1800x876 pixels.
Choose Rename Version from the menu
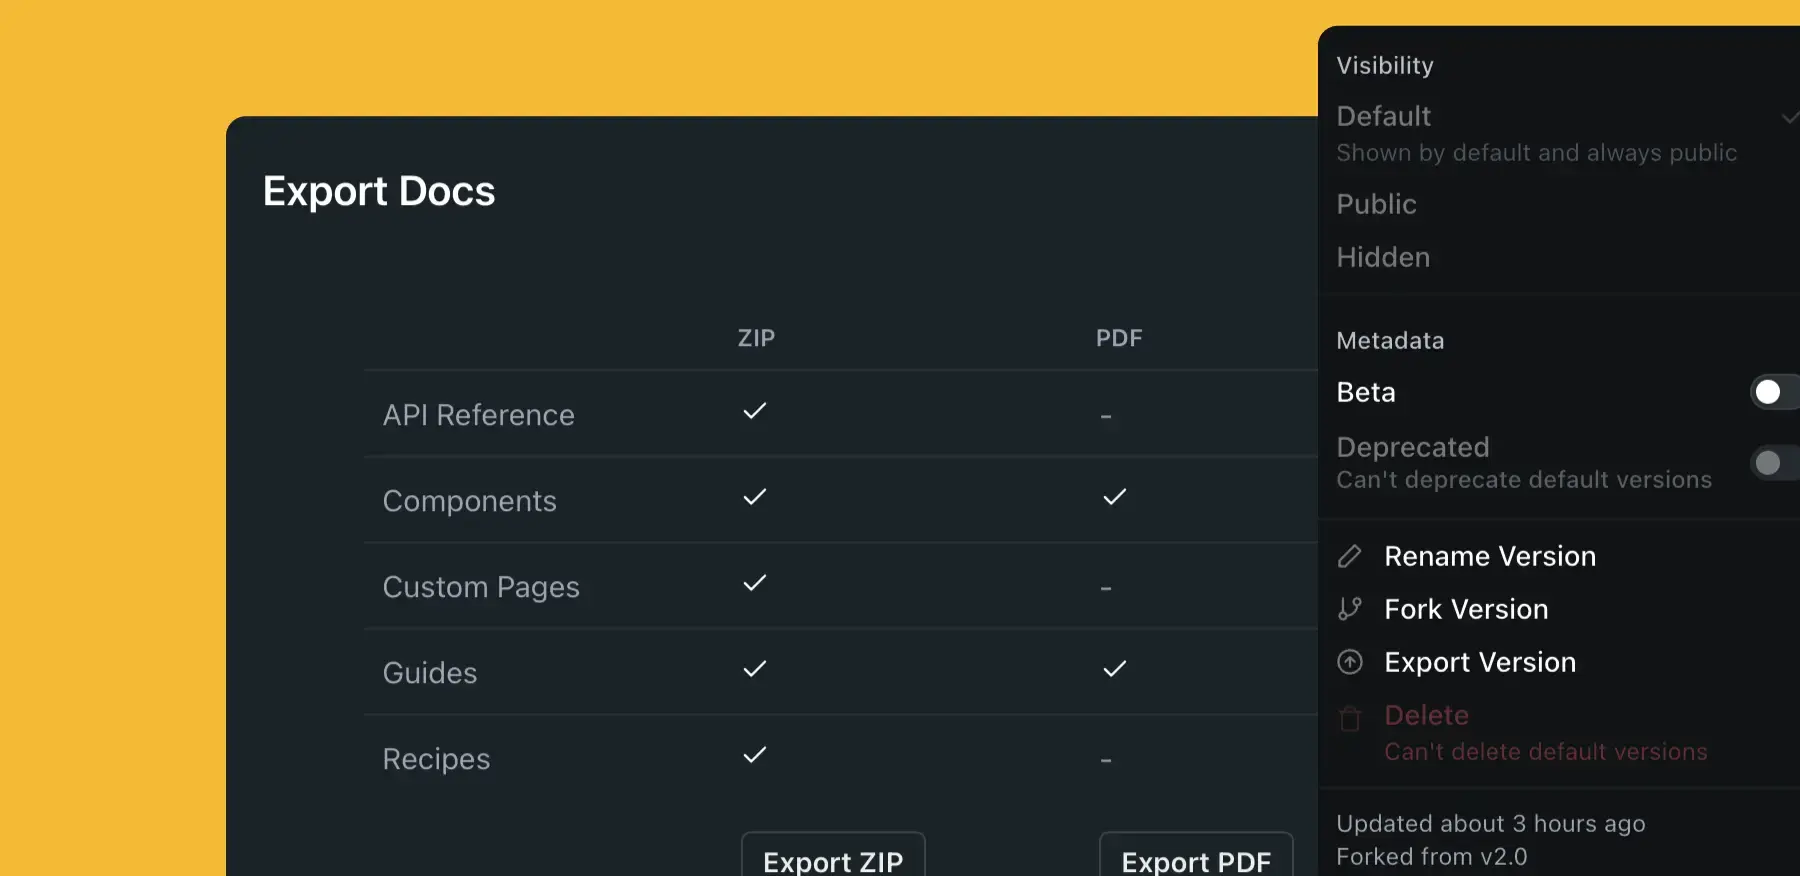click(x=1490, y=556)
